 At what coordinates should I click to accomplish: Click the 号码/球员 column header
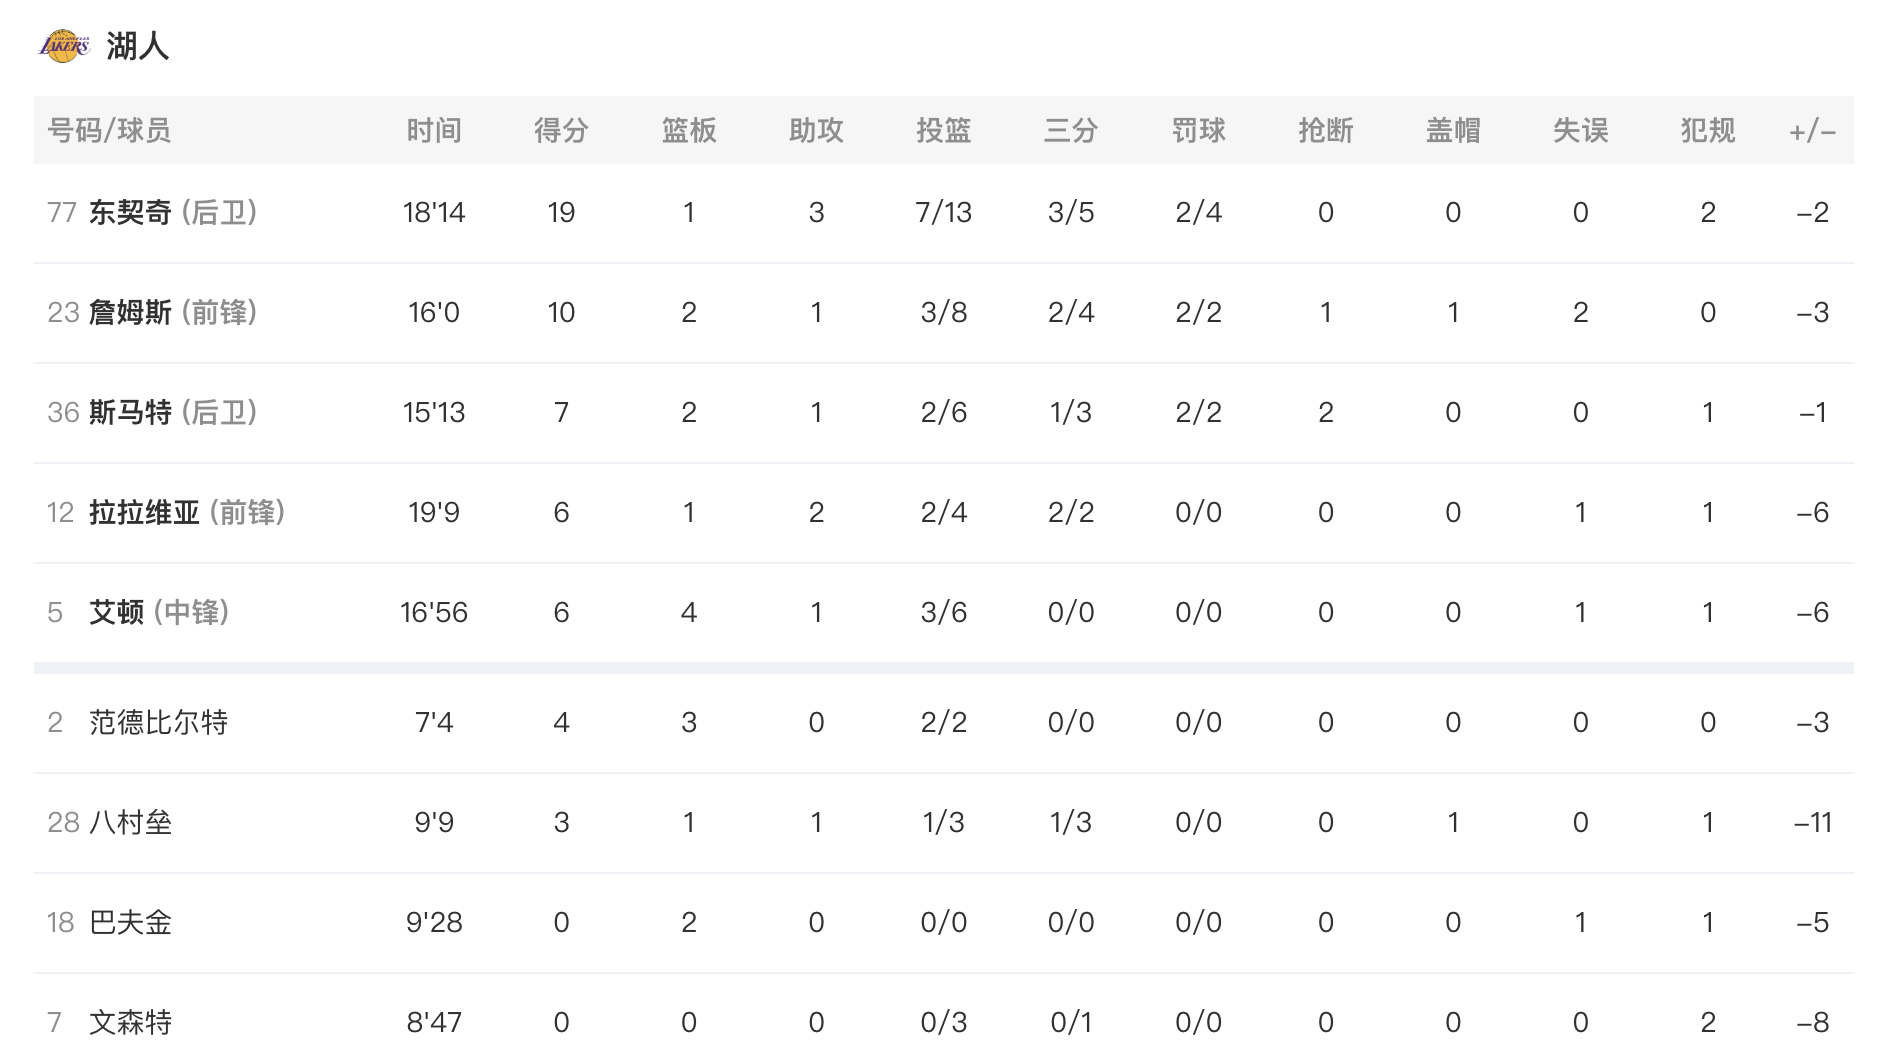109,130
